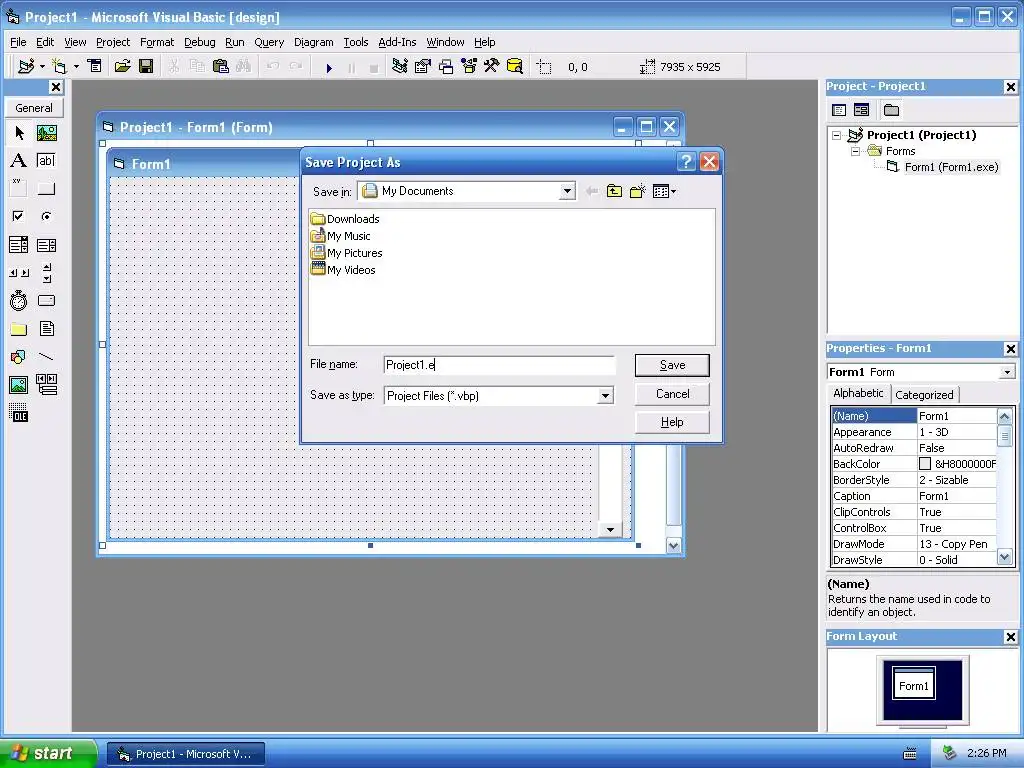Click the Add Standard EXE Project icon
The height and width of the screenshot is (768, 1024).
(x=26, y=66)
